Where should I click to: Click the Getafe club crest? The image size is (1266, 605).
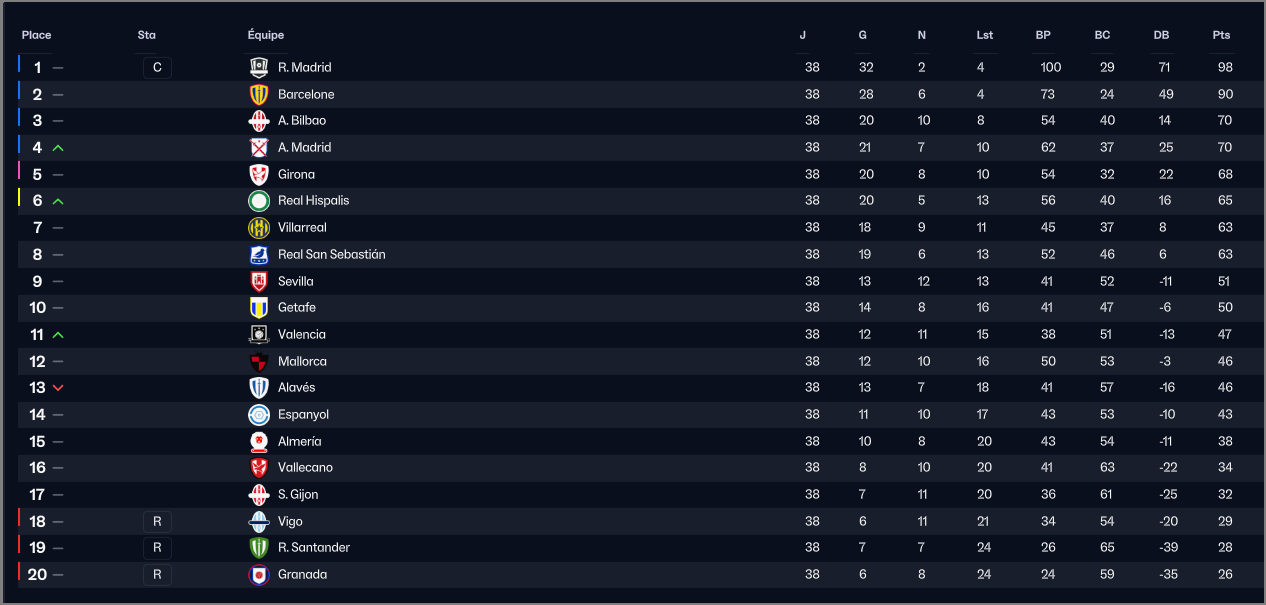259,308
